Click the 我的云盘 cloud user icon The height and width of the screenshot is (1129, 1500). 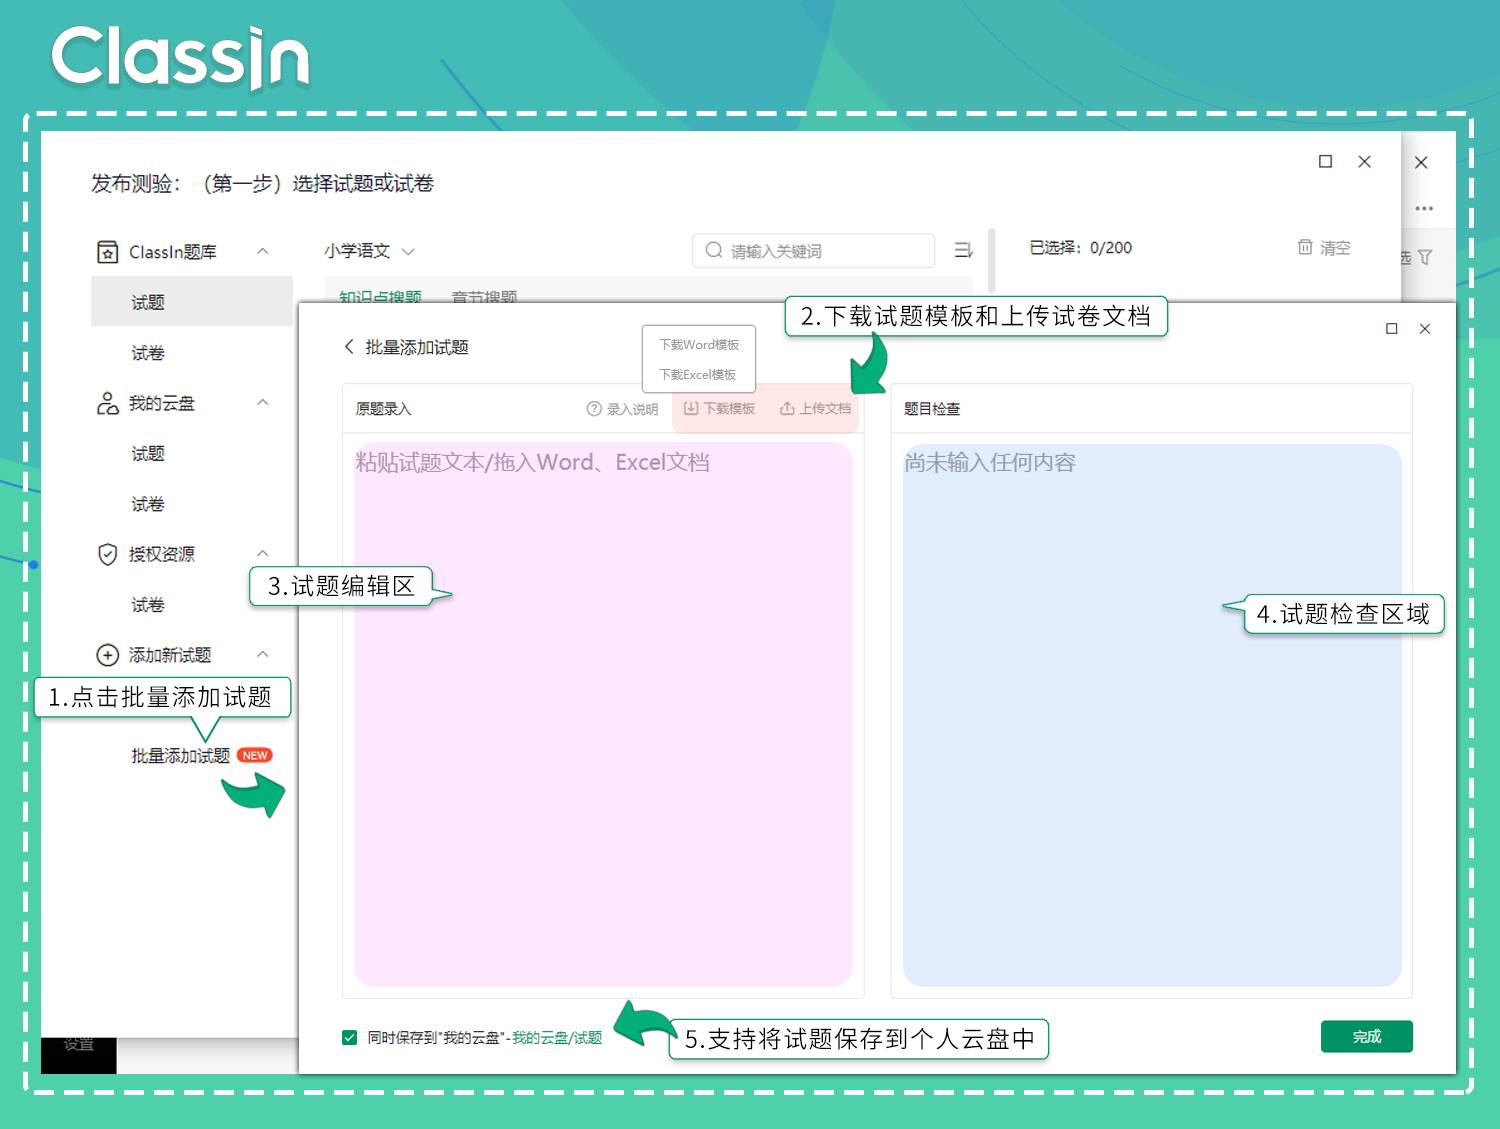(x=107, y=403)
